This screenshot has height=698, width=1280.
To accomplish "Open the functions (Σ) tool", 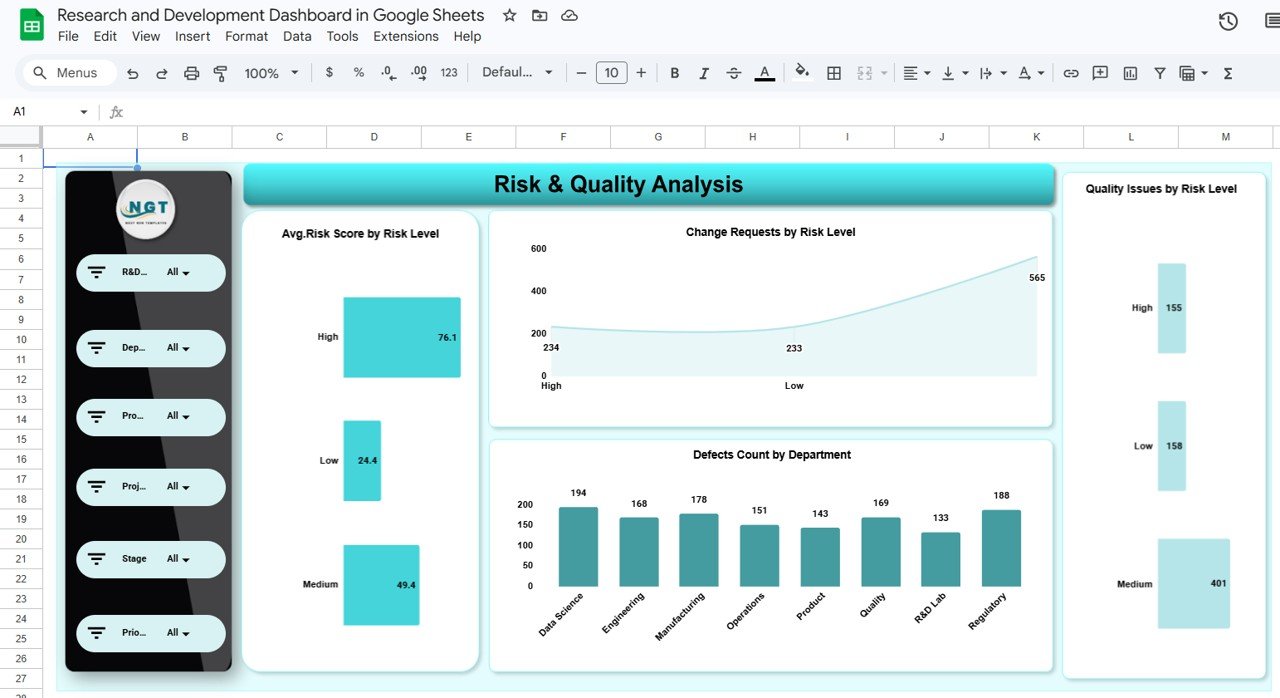I will (1227, 72).
